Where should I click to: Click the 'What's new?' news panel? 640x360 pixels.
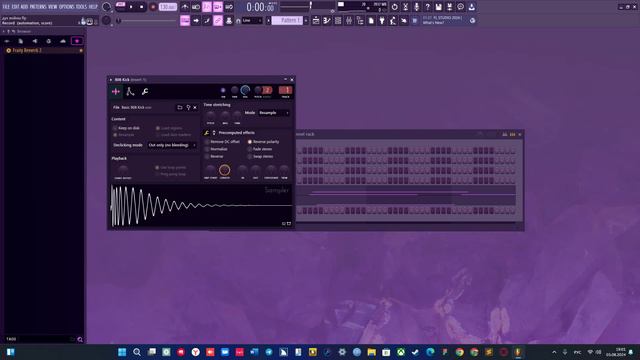(445, 20)
